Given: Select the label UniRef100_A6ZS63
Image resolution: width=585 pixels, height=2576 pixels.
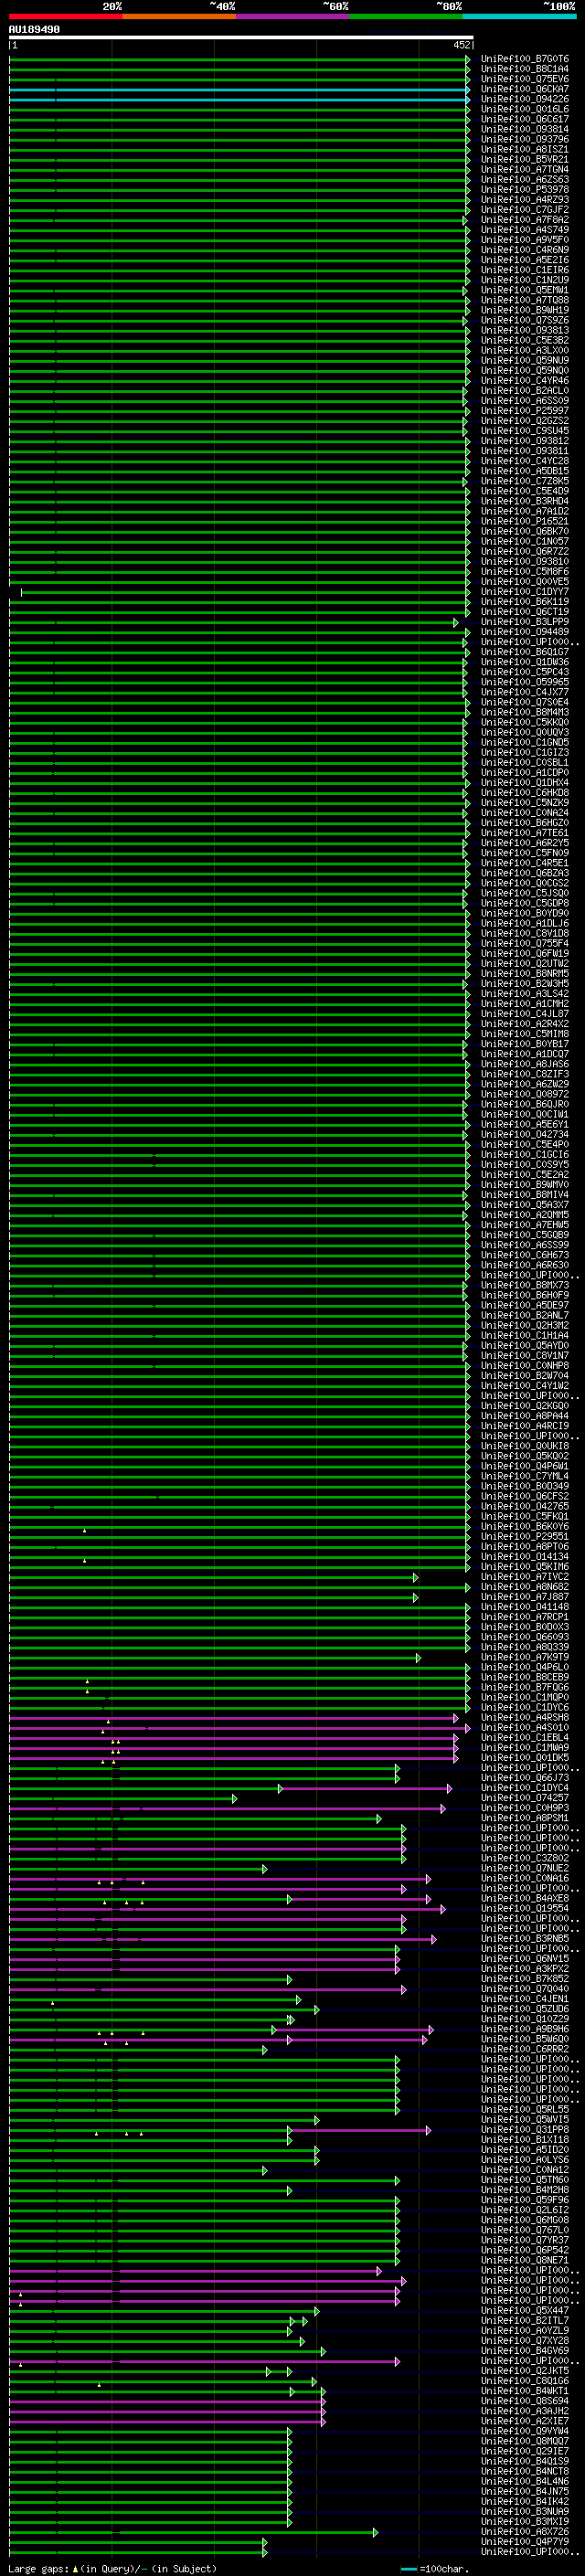Looking at the screenshot, I should 525,179.
